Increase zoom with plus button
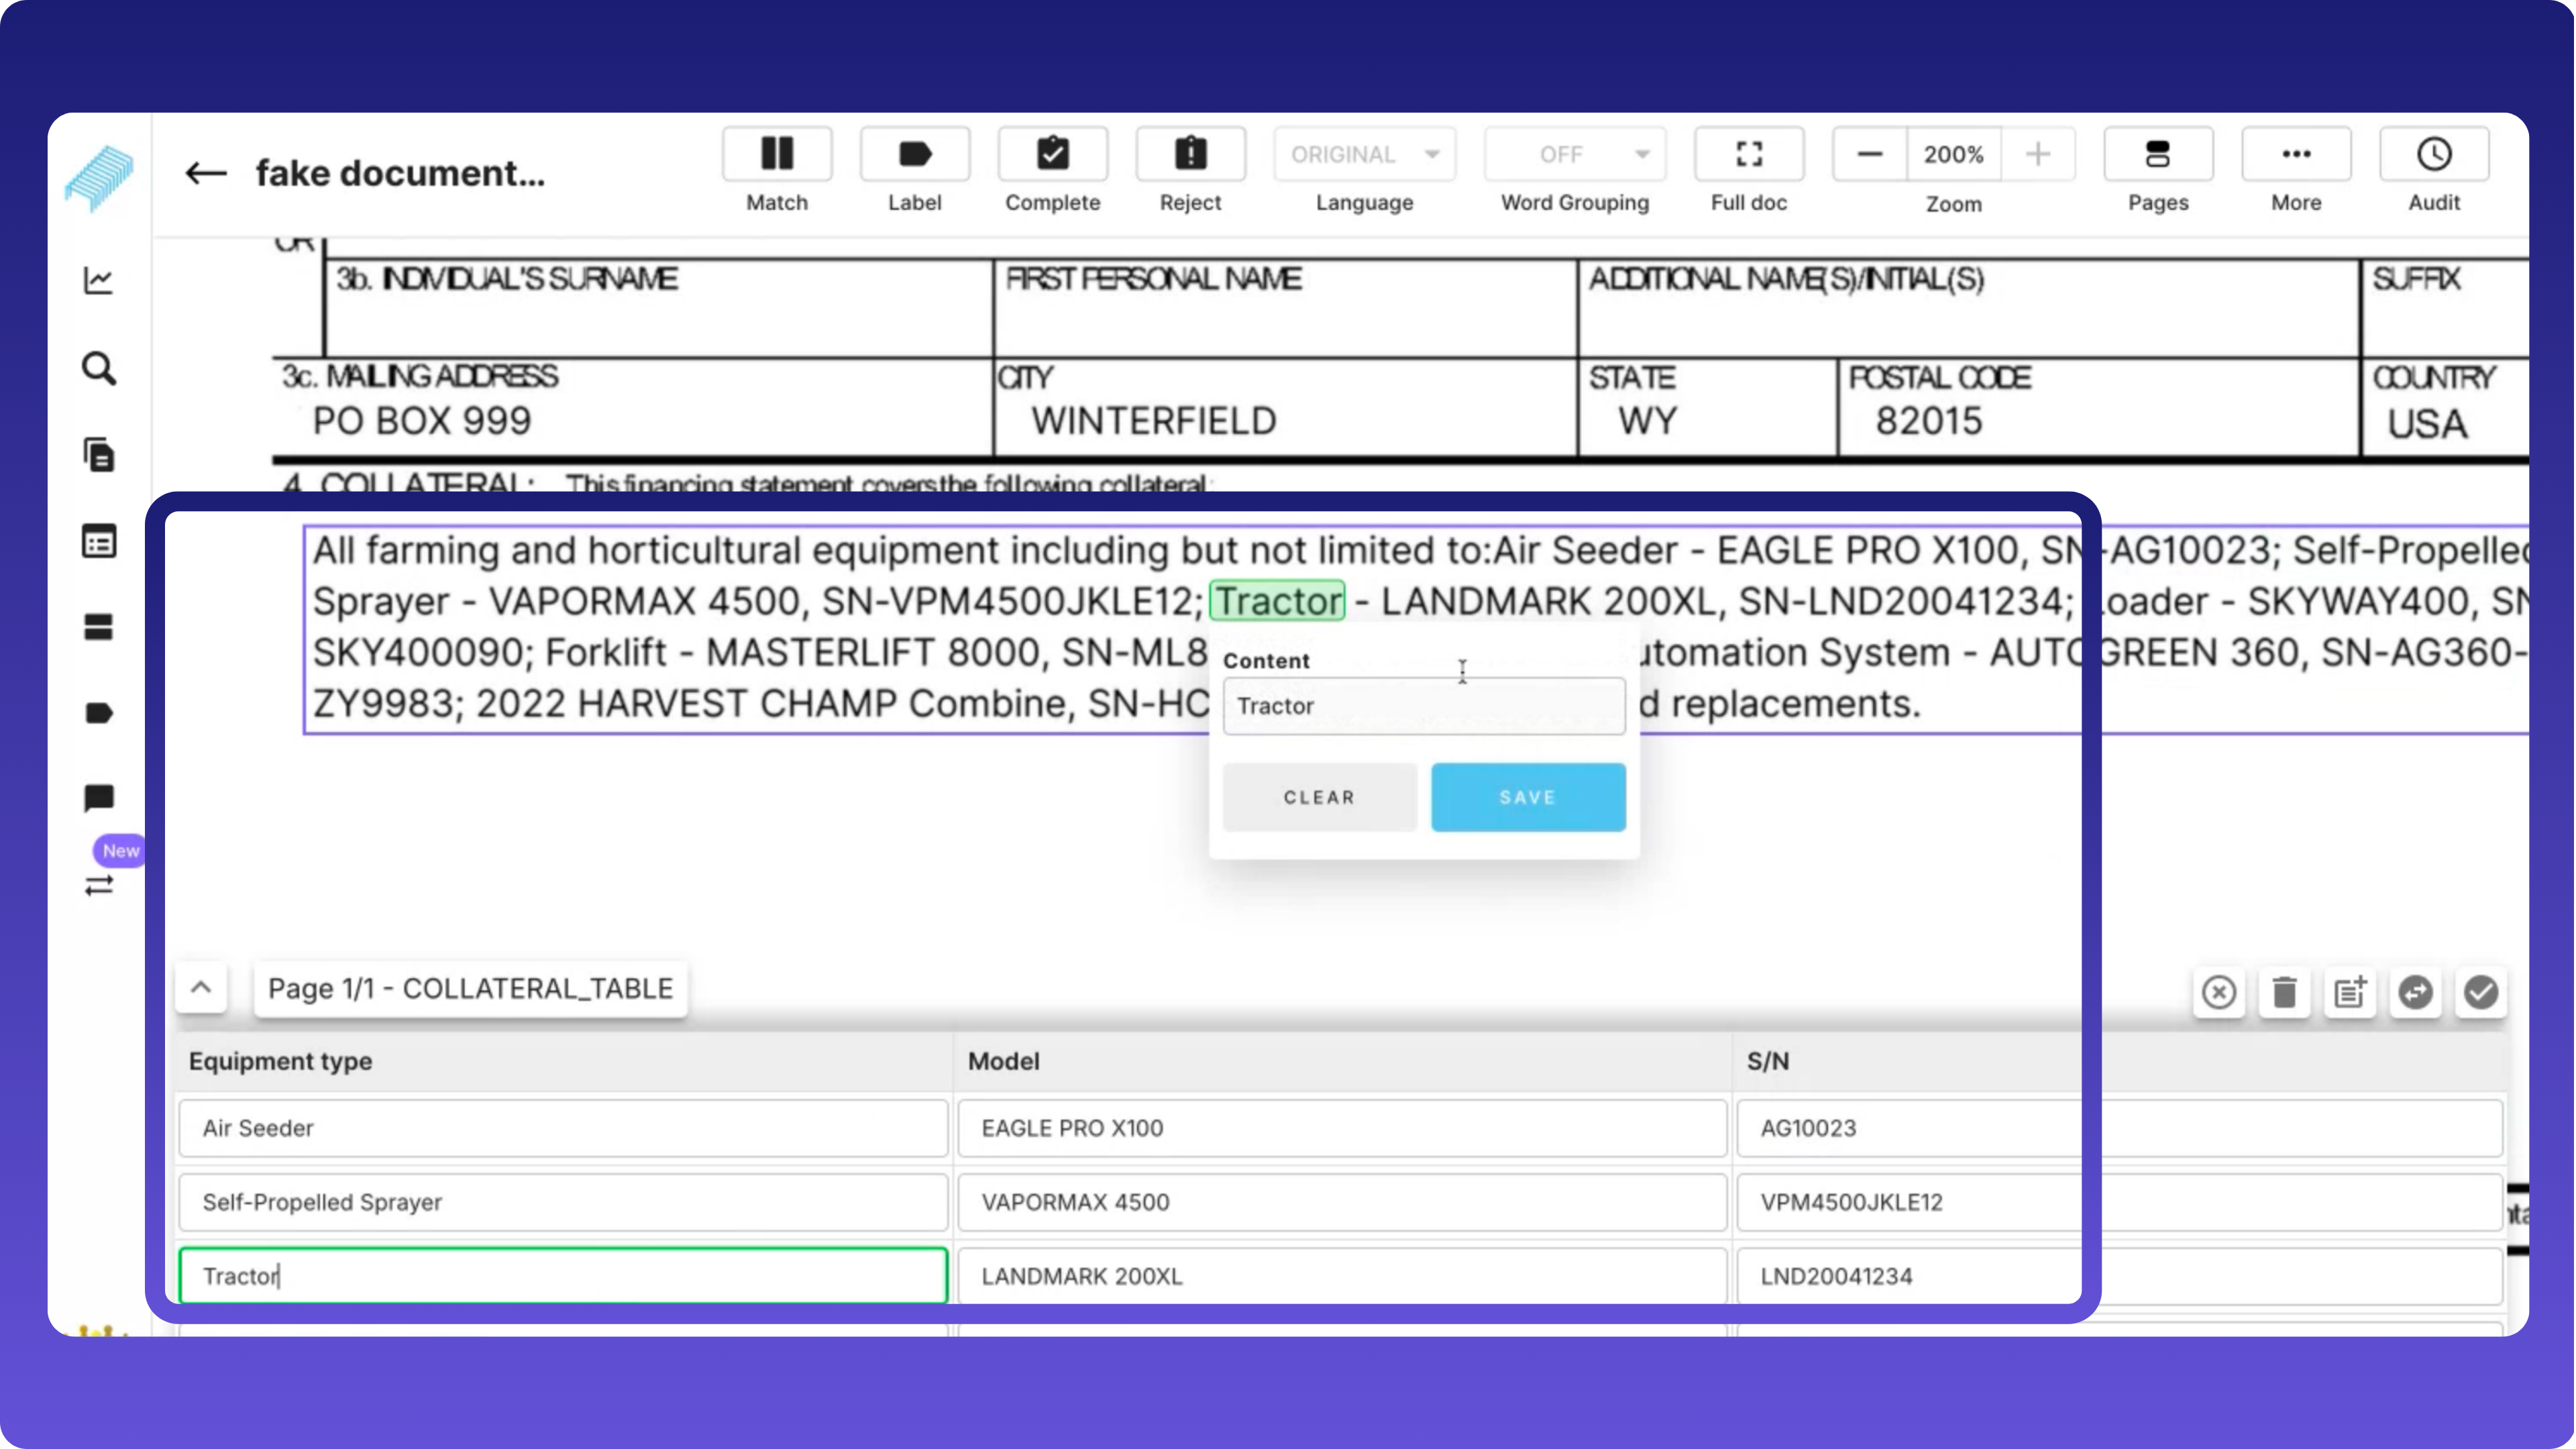 2037,154
